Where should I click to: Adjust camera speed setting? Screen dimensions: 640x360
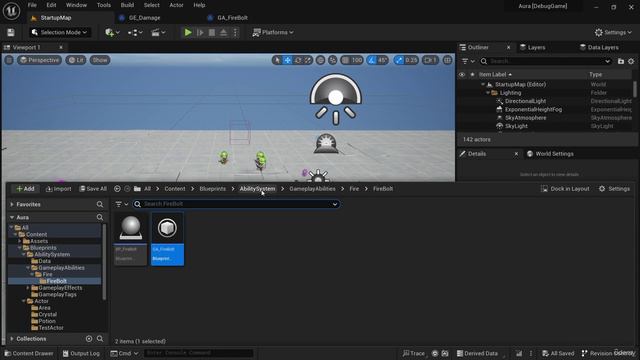pos(430,60)
